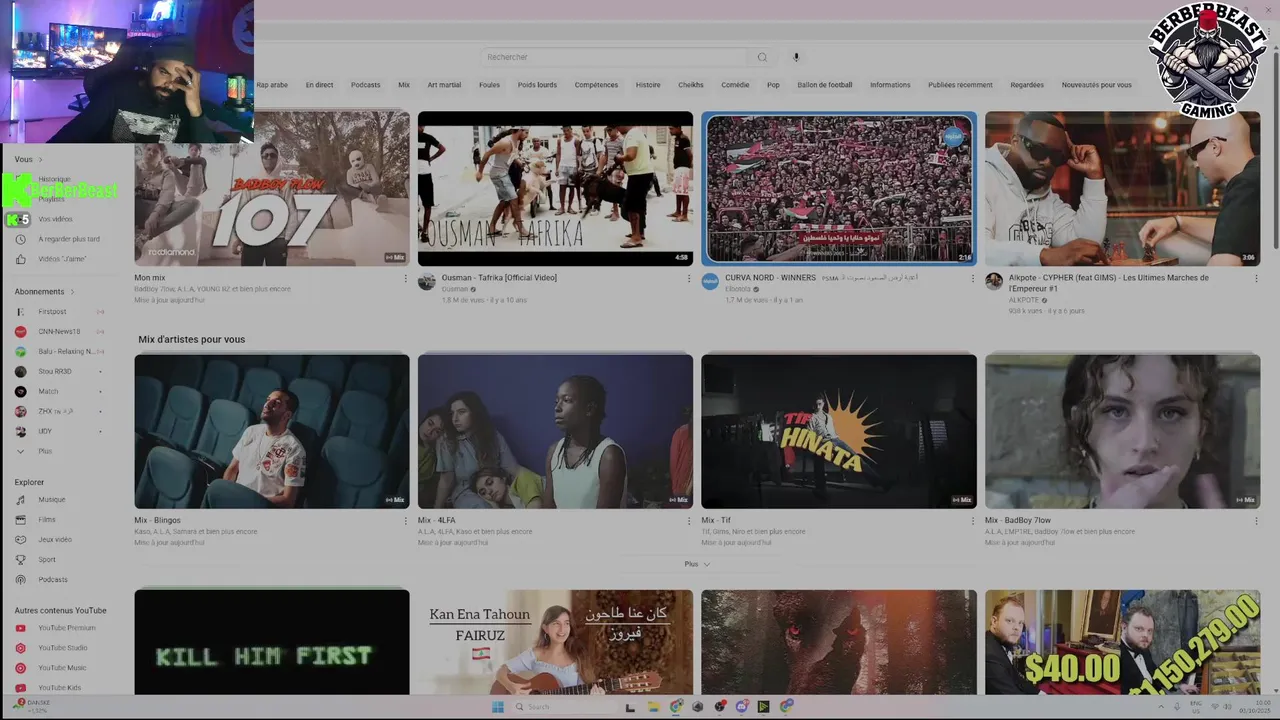The width and height of the screenshot is (1280, 720).
Task: Open Ousman channel avatar under video
Action: pos(427,282)
